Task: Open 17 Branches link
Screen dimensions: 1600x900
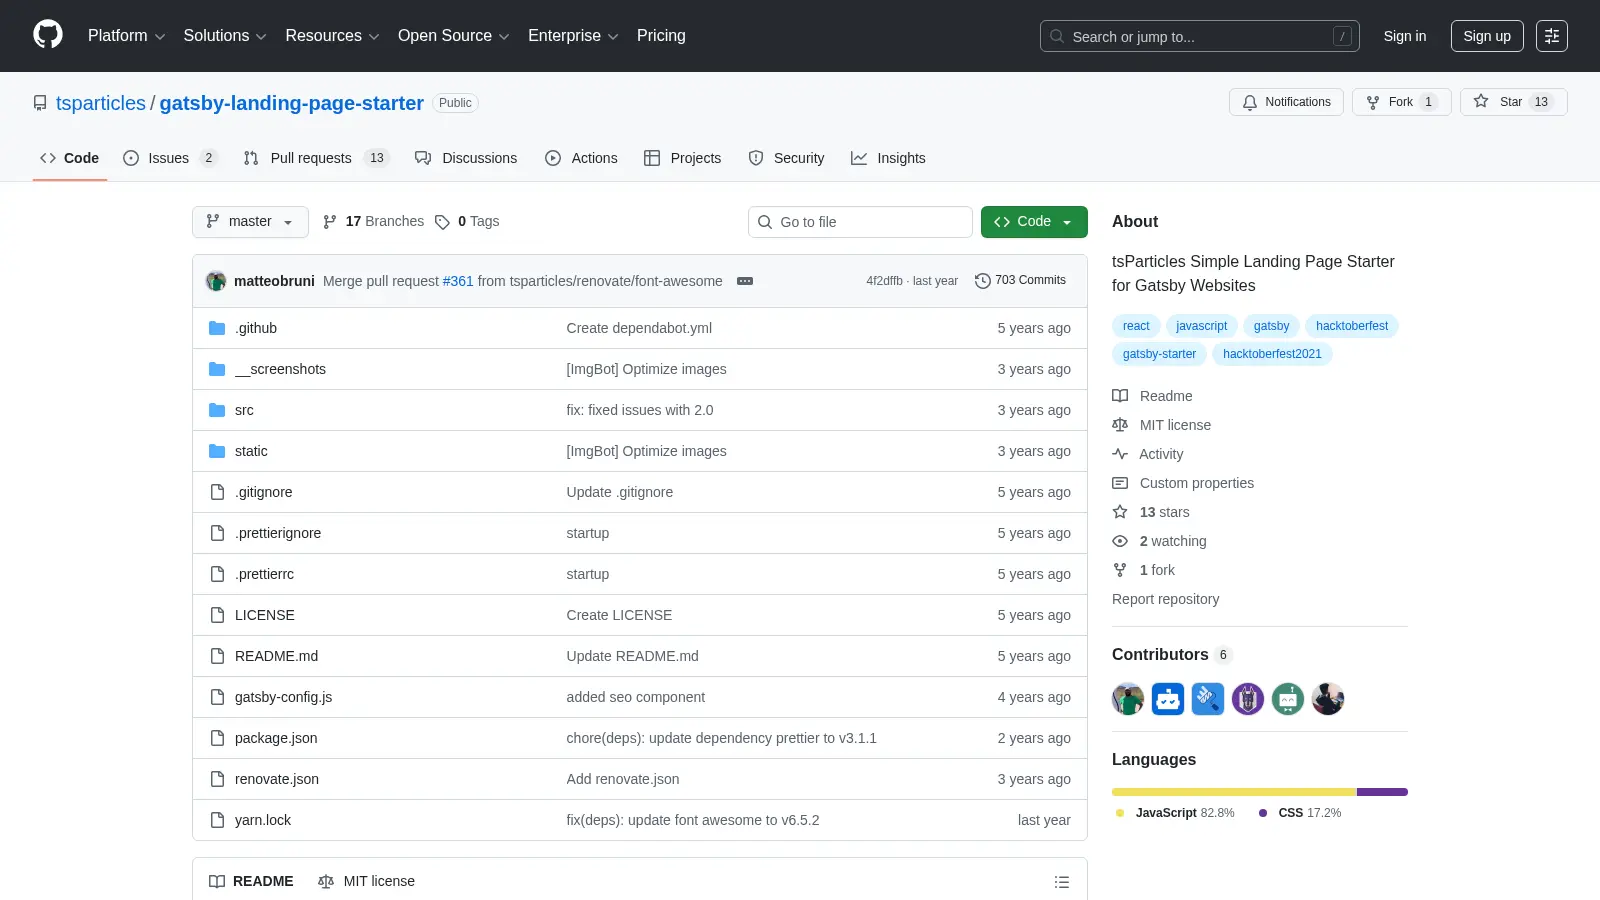Action: click(x=373, y=222)
